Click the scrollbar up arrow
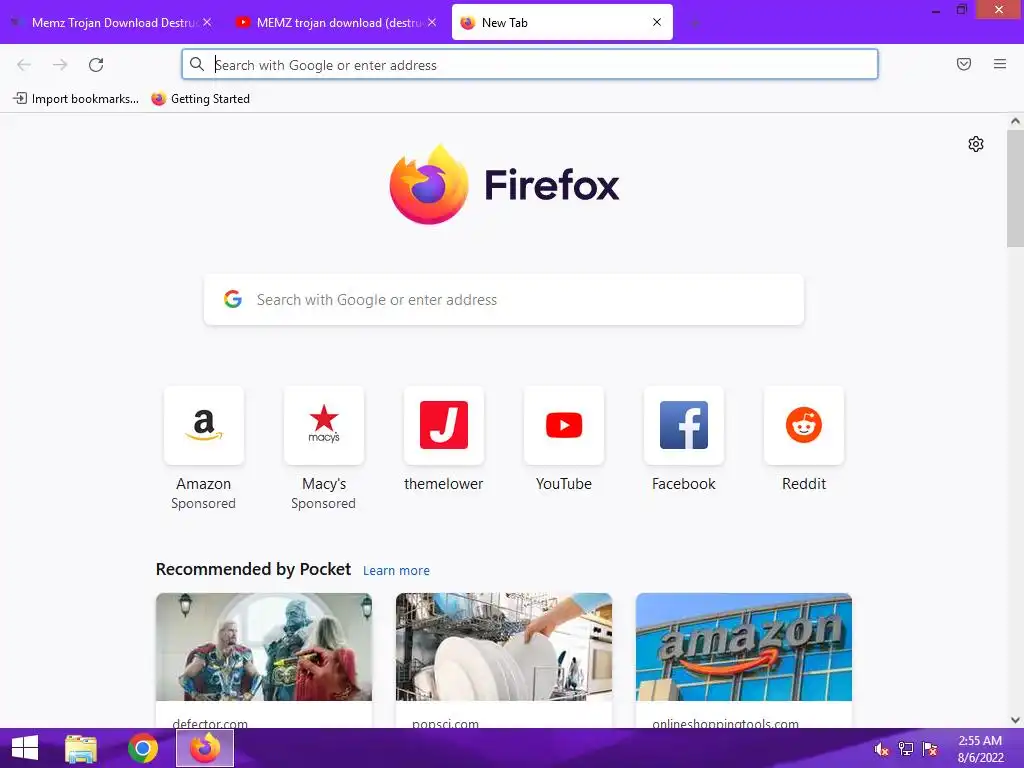 click(1015, 121)
